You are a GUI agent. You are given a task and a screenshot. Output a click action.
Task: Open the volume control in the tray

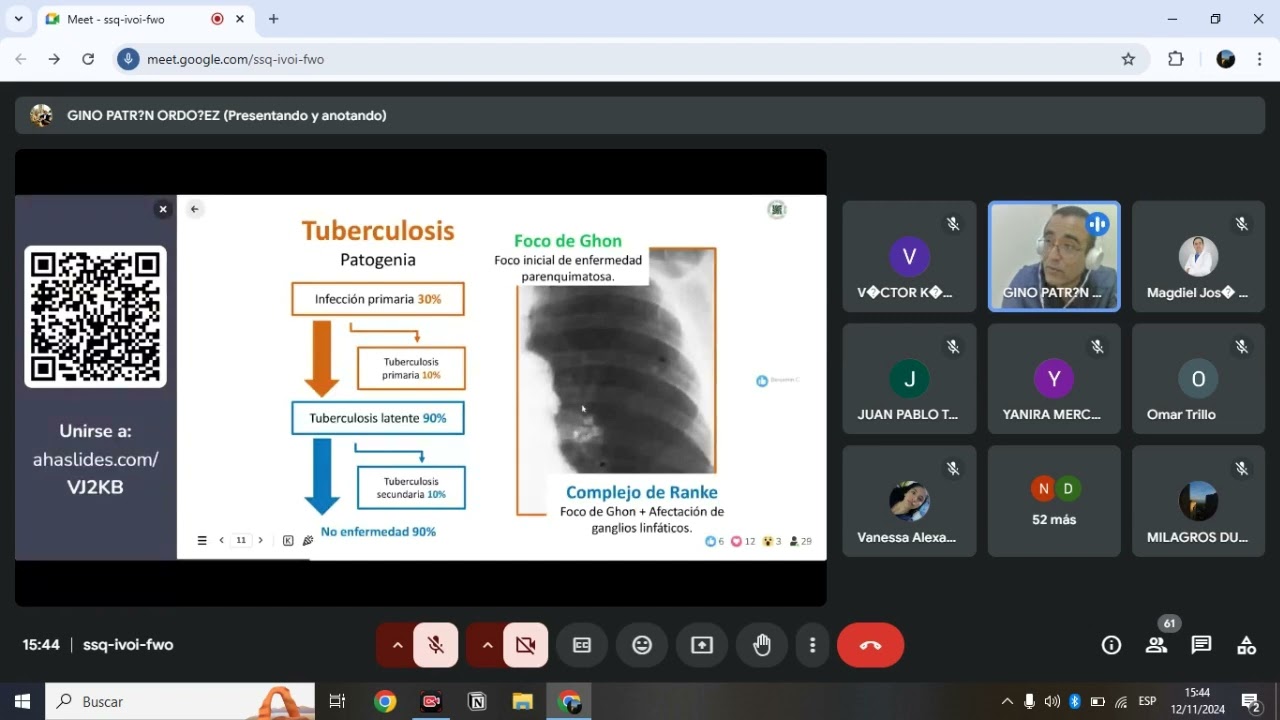point(1052,701)
